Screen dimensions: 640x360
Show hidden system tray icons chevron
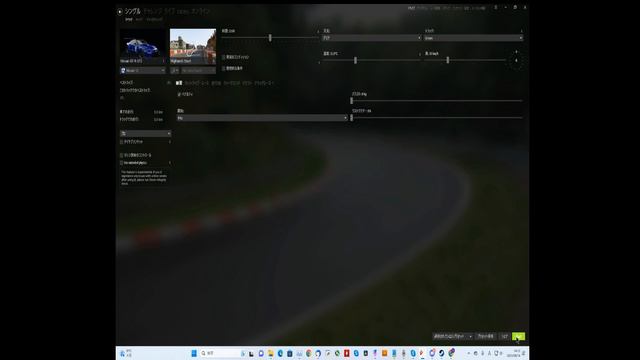pyautogui.click(x=469, y=353)
